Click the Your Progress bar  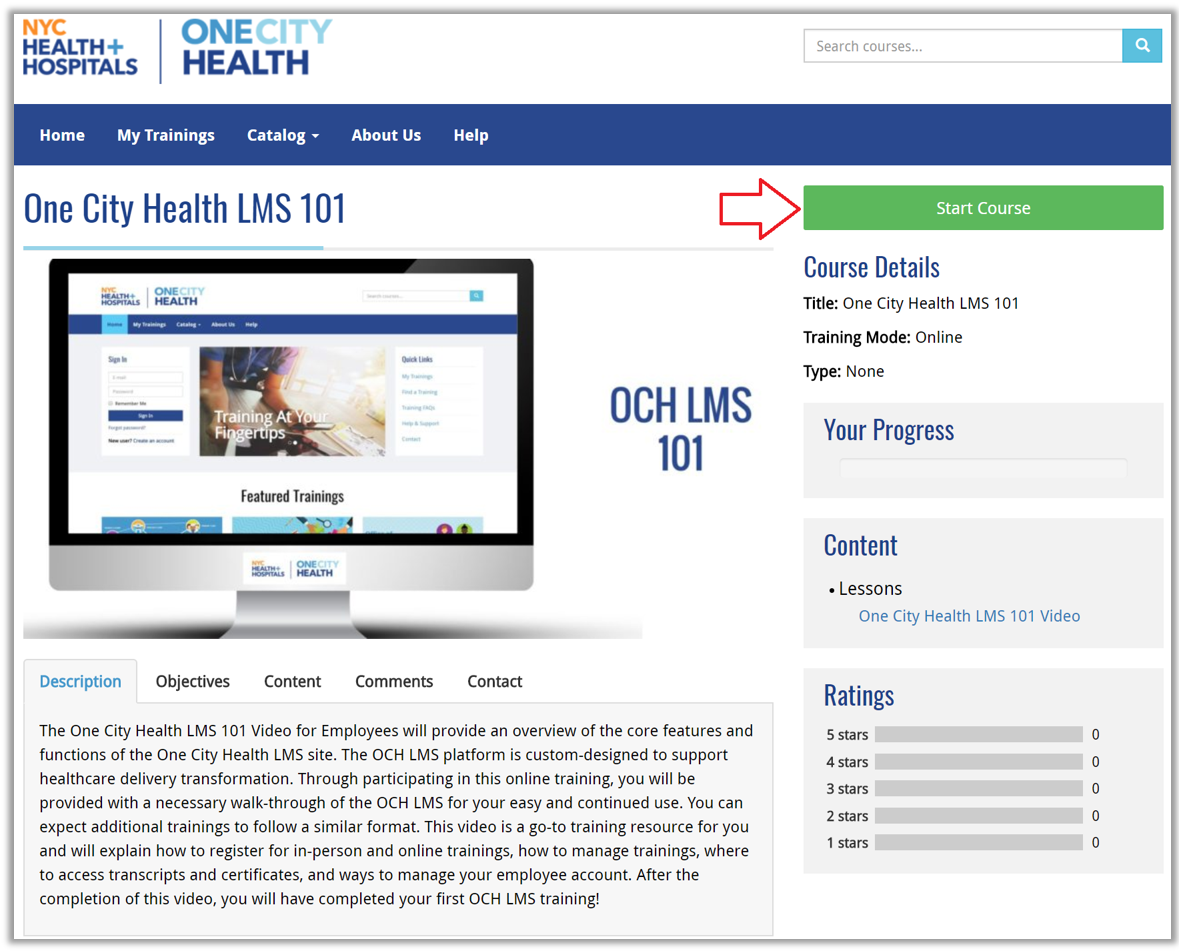pos(983,468)
